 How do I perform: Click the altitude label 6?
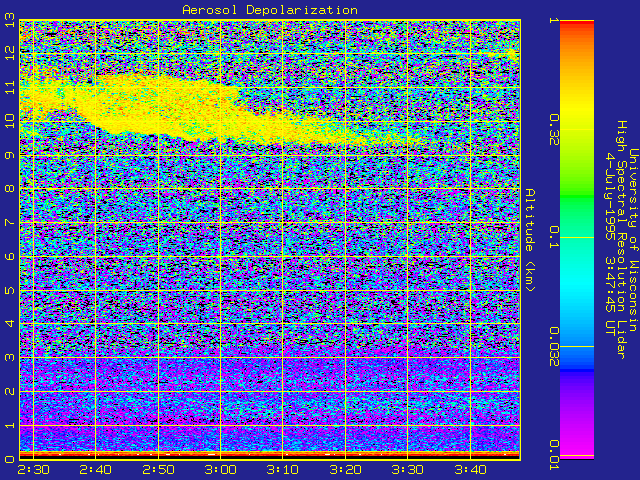coord(10,256)
